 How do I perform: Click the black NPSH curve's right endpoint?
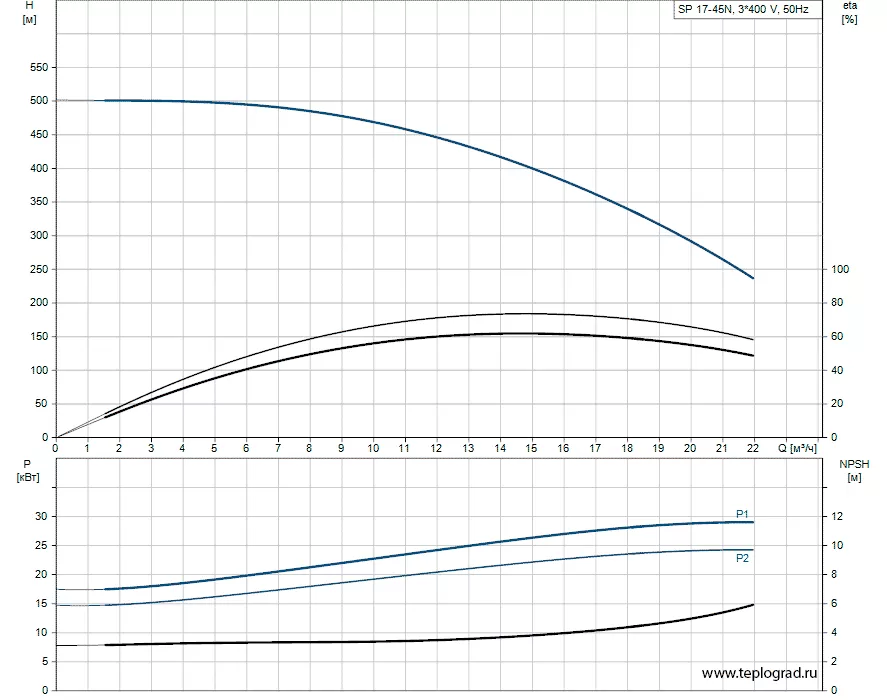click(753, 604)
